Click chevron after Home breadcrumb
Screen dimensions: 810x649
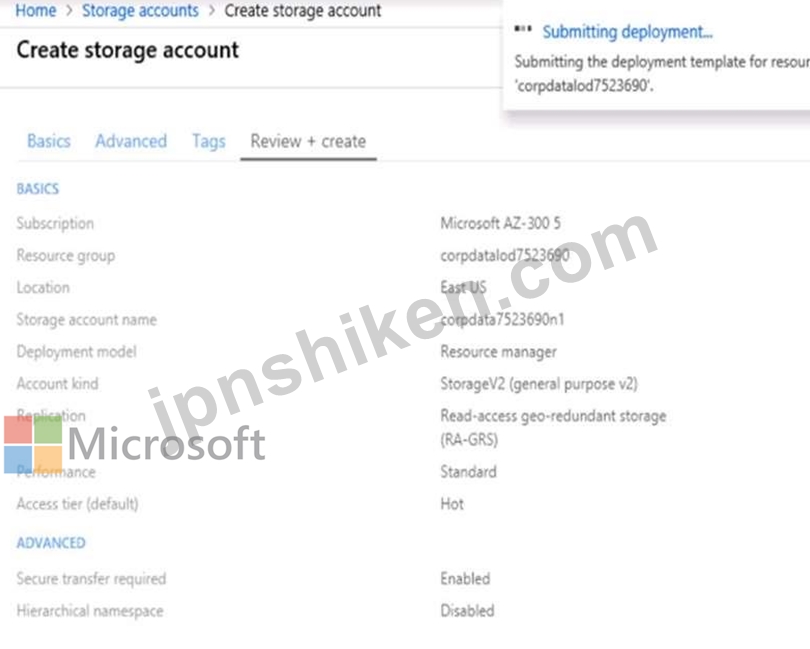pyautogui.click(x=69, y=10)
